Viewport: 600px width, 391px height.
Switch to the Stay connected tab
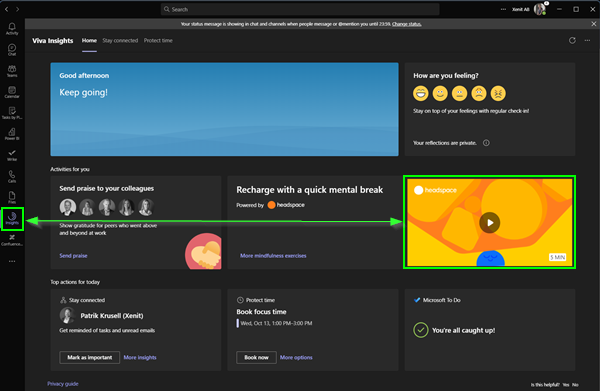click(x=120, y=41)
